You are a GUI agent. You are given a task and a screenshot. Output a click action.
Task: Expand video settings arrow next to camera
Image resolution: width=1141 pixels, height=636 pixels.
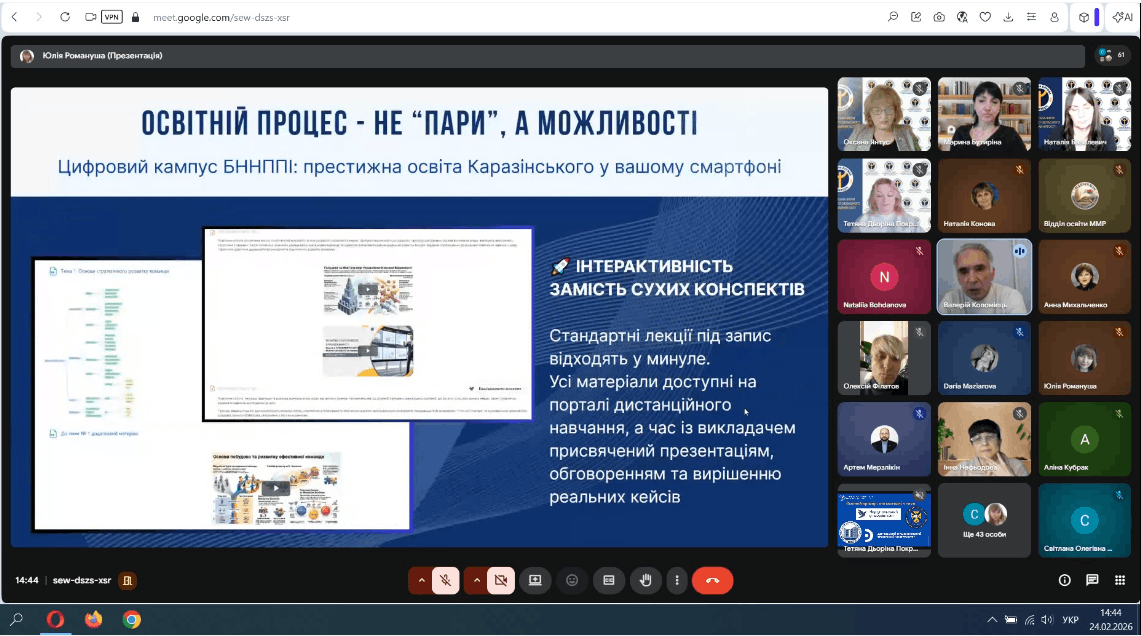476,580
